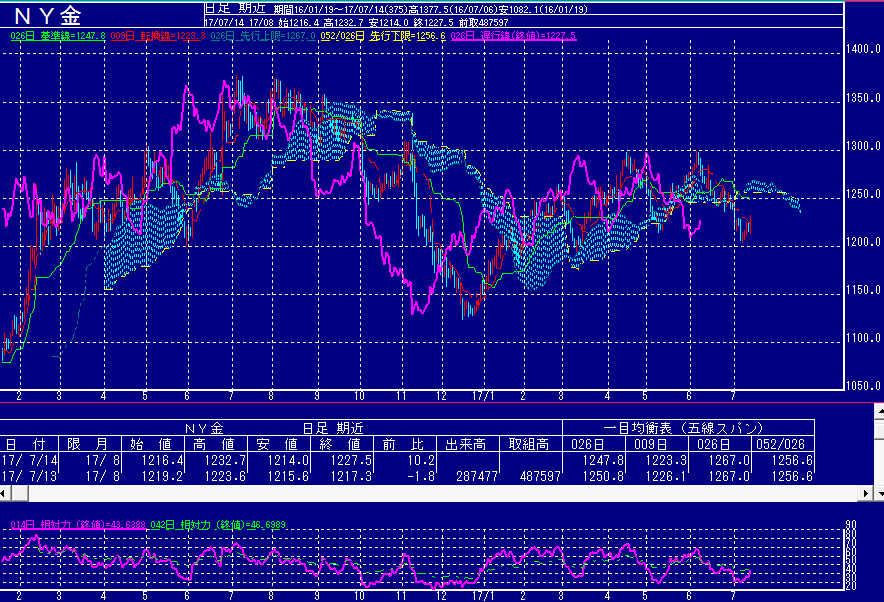Click the 取組高 column header

(529, 444)
